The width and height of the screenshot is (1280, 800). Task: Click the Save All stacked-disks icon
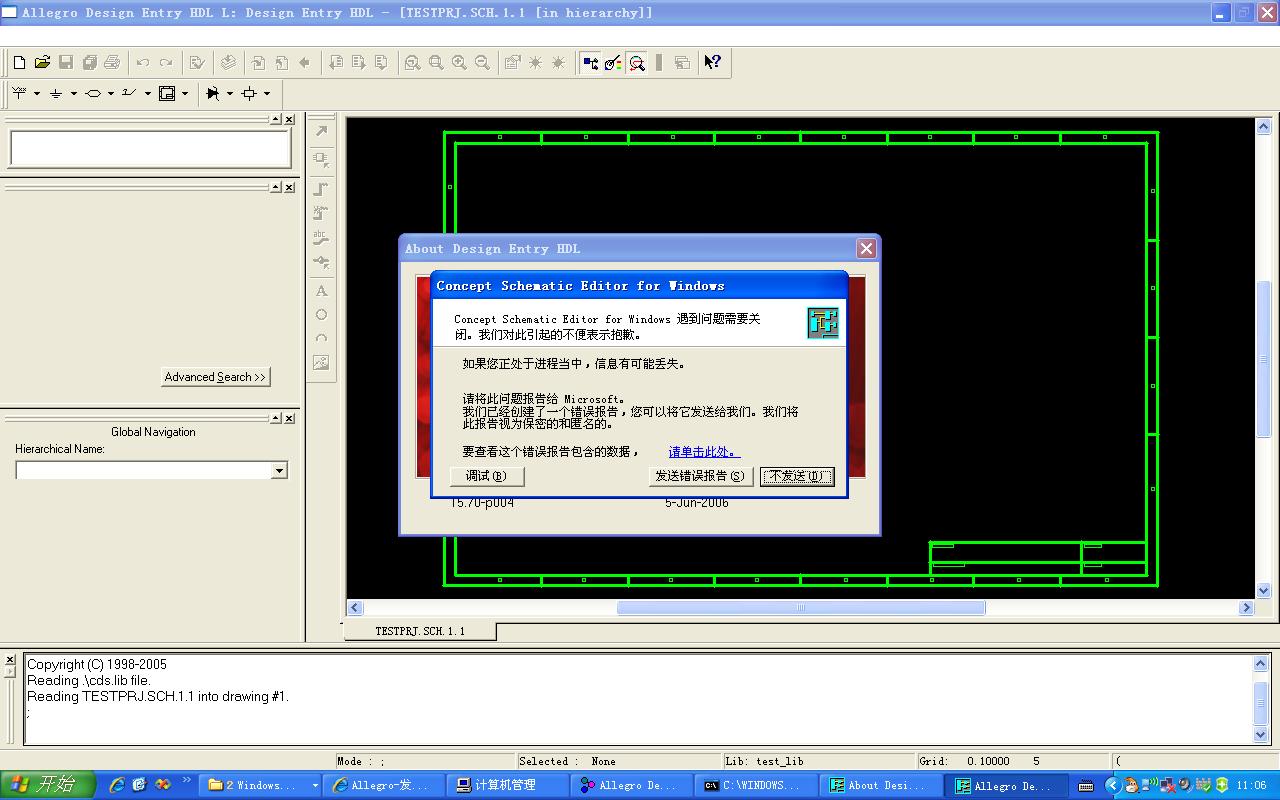(89, 62)
